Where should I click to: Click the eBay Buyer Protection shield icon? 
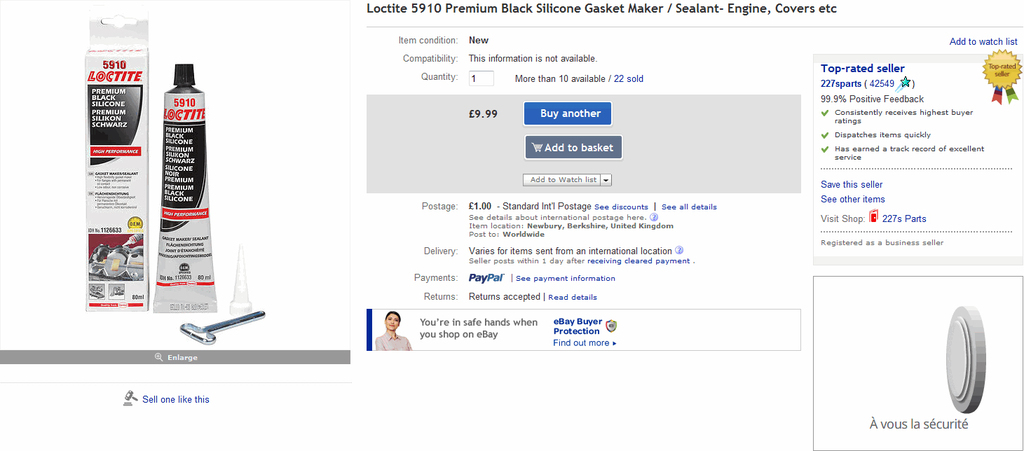[x=611, y=326]
